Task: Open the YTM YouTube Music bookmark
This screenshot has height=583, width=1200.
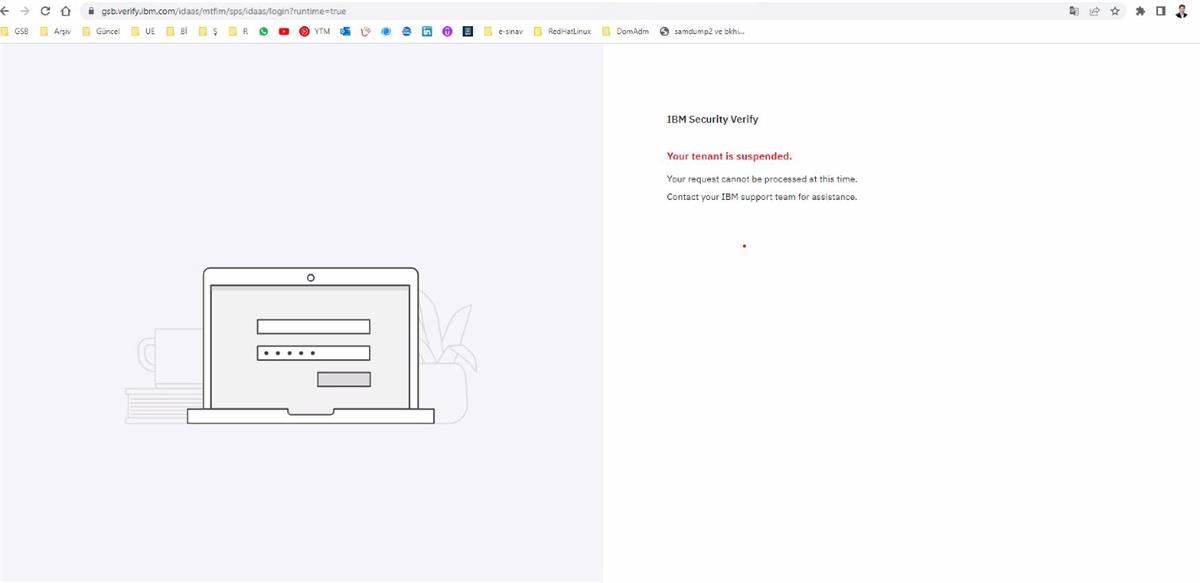Action: tap(314, 31)
